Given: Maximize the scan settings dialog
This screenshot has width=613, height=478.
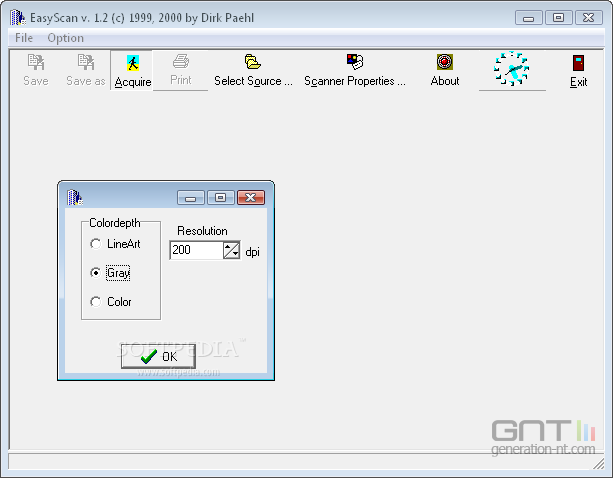Looking at the screenshot, I should pos(220,197).
